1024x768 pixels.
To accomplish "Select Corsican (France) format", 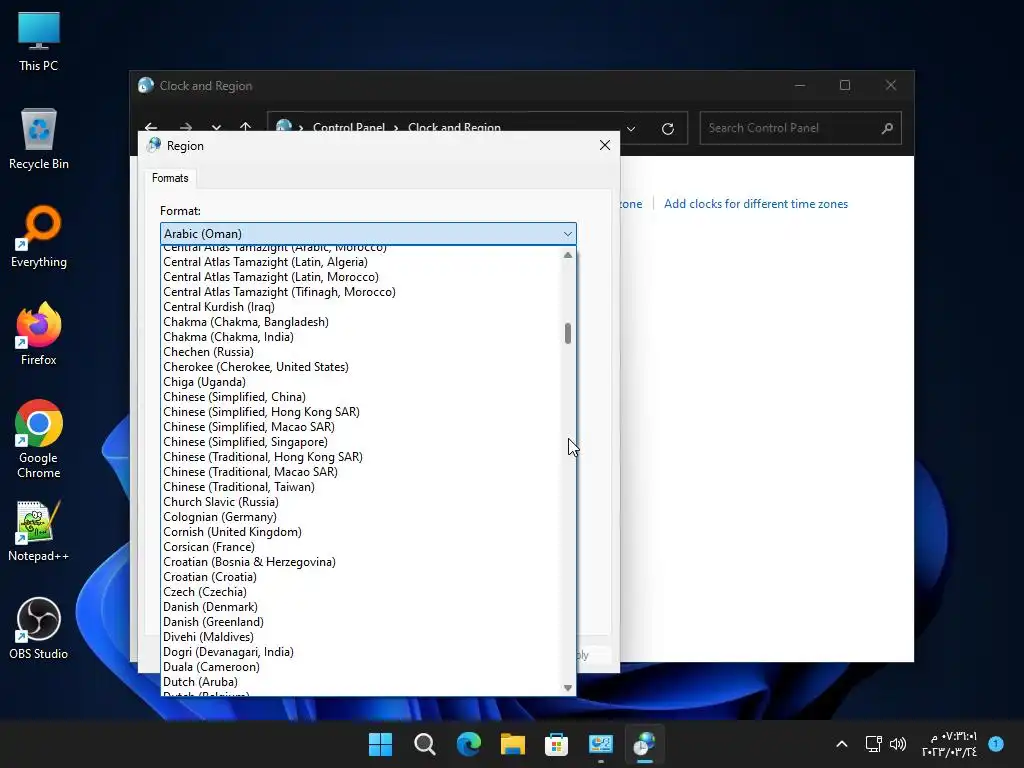I will (361, 547).
